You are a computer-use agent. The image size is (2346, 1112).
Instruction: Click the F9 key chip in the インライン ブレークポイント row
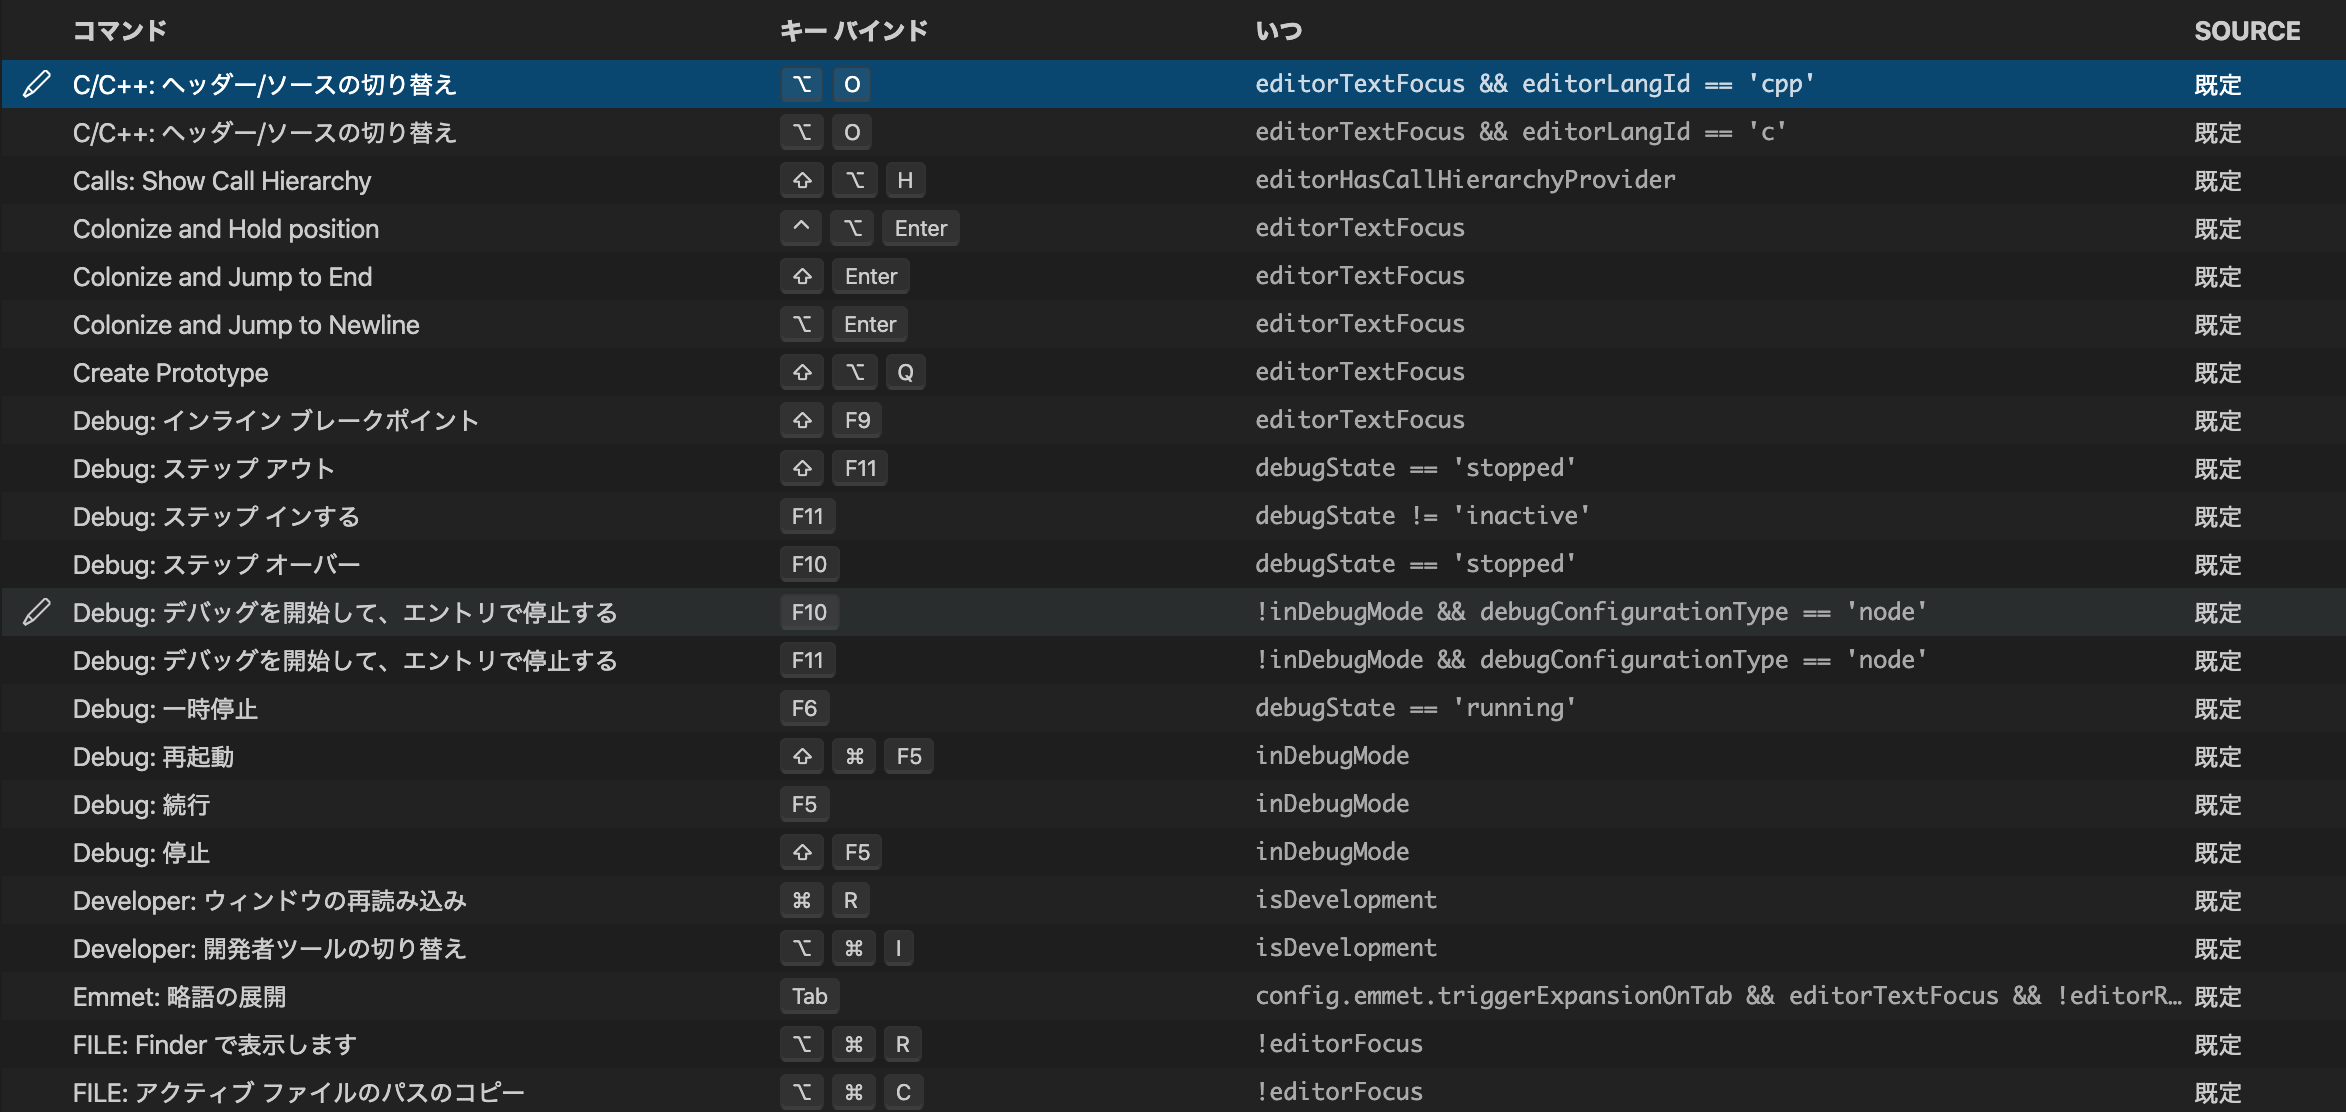857,420
